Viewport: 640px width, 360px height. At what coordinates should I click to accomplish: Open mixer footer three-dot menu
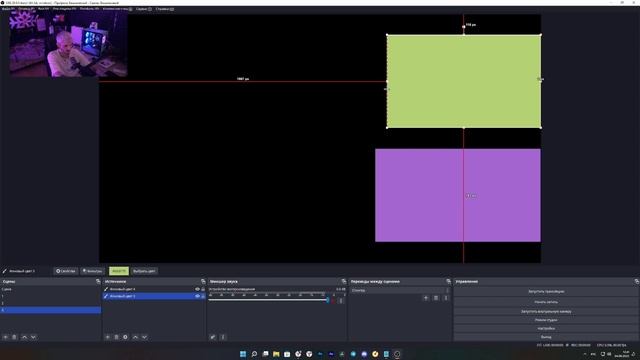223,337
